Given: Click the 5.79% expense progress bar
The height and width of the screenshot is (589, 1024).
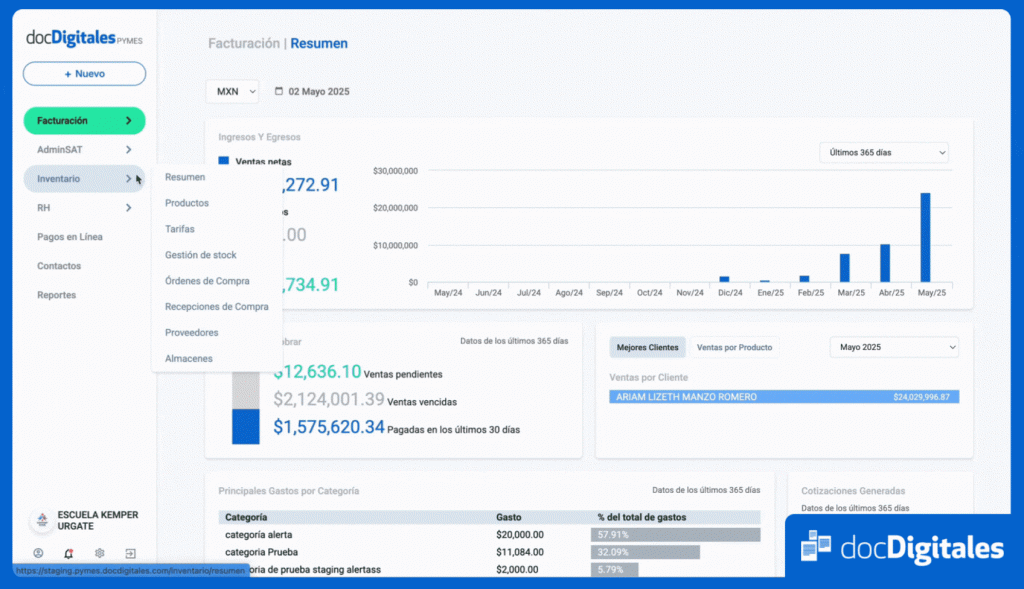Looking at the screenshot, I should [615, 570].
